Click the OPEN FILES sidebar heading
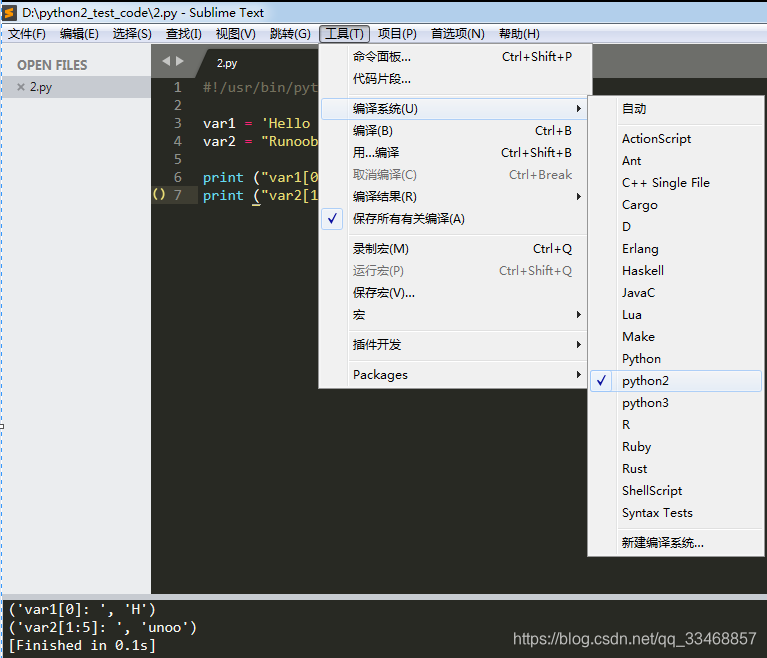767x658 pixels. (x=52, y=65)
